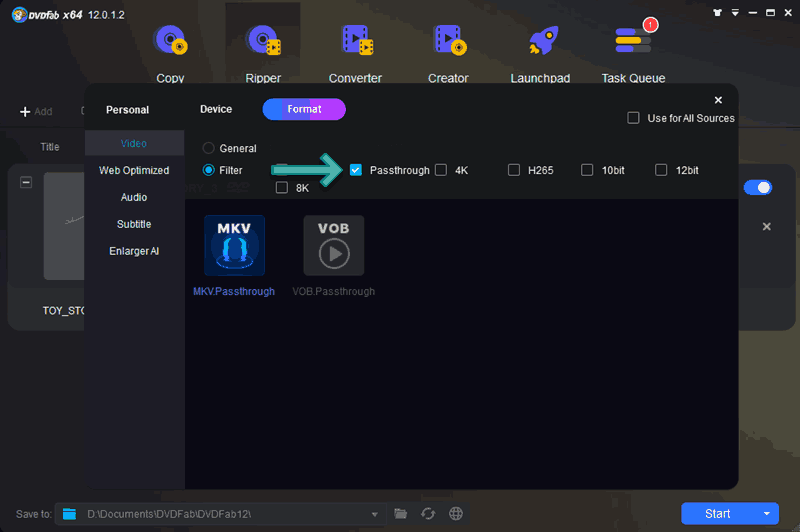Switch to the Personal tab

point(128,110)
